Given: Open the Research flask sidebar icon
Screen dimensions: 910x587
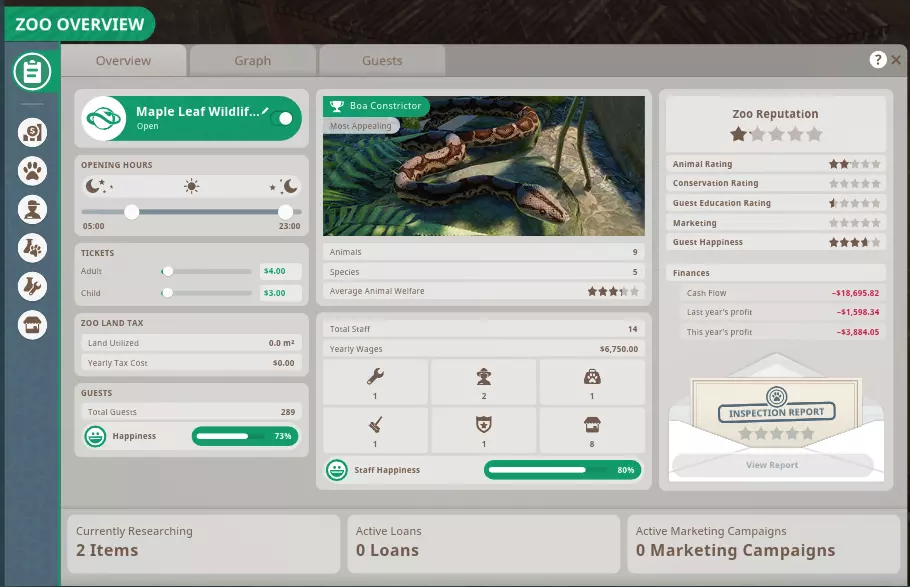Looking at the screenshot, I should (32, 249).
